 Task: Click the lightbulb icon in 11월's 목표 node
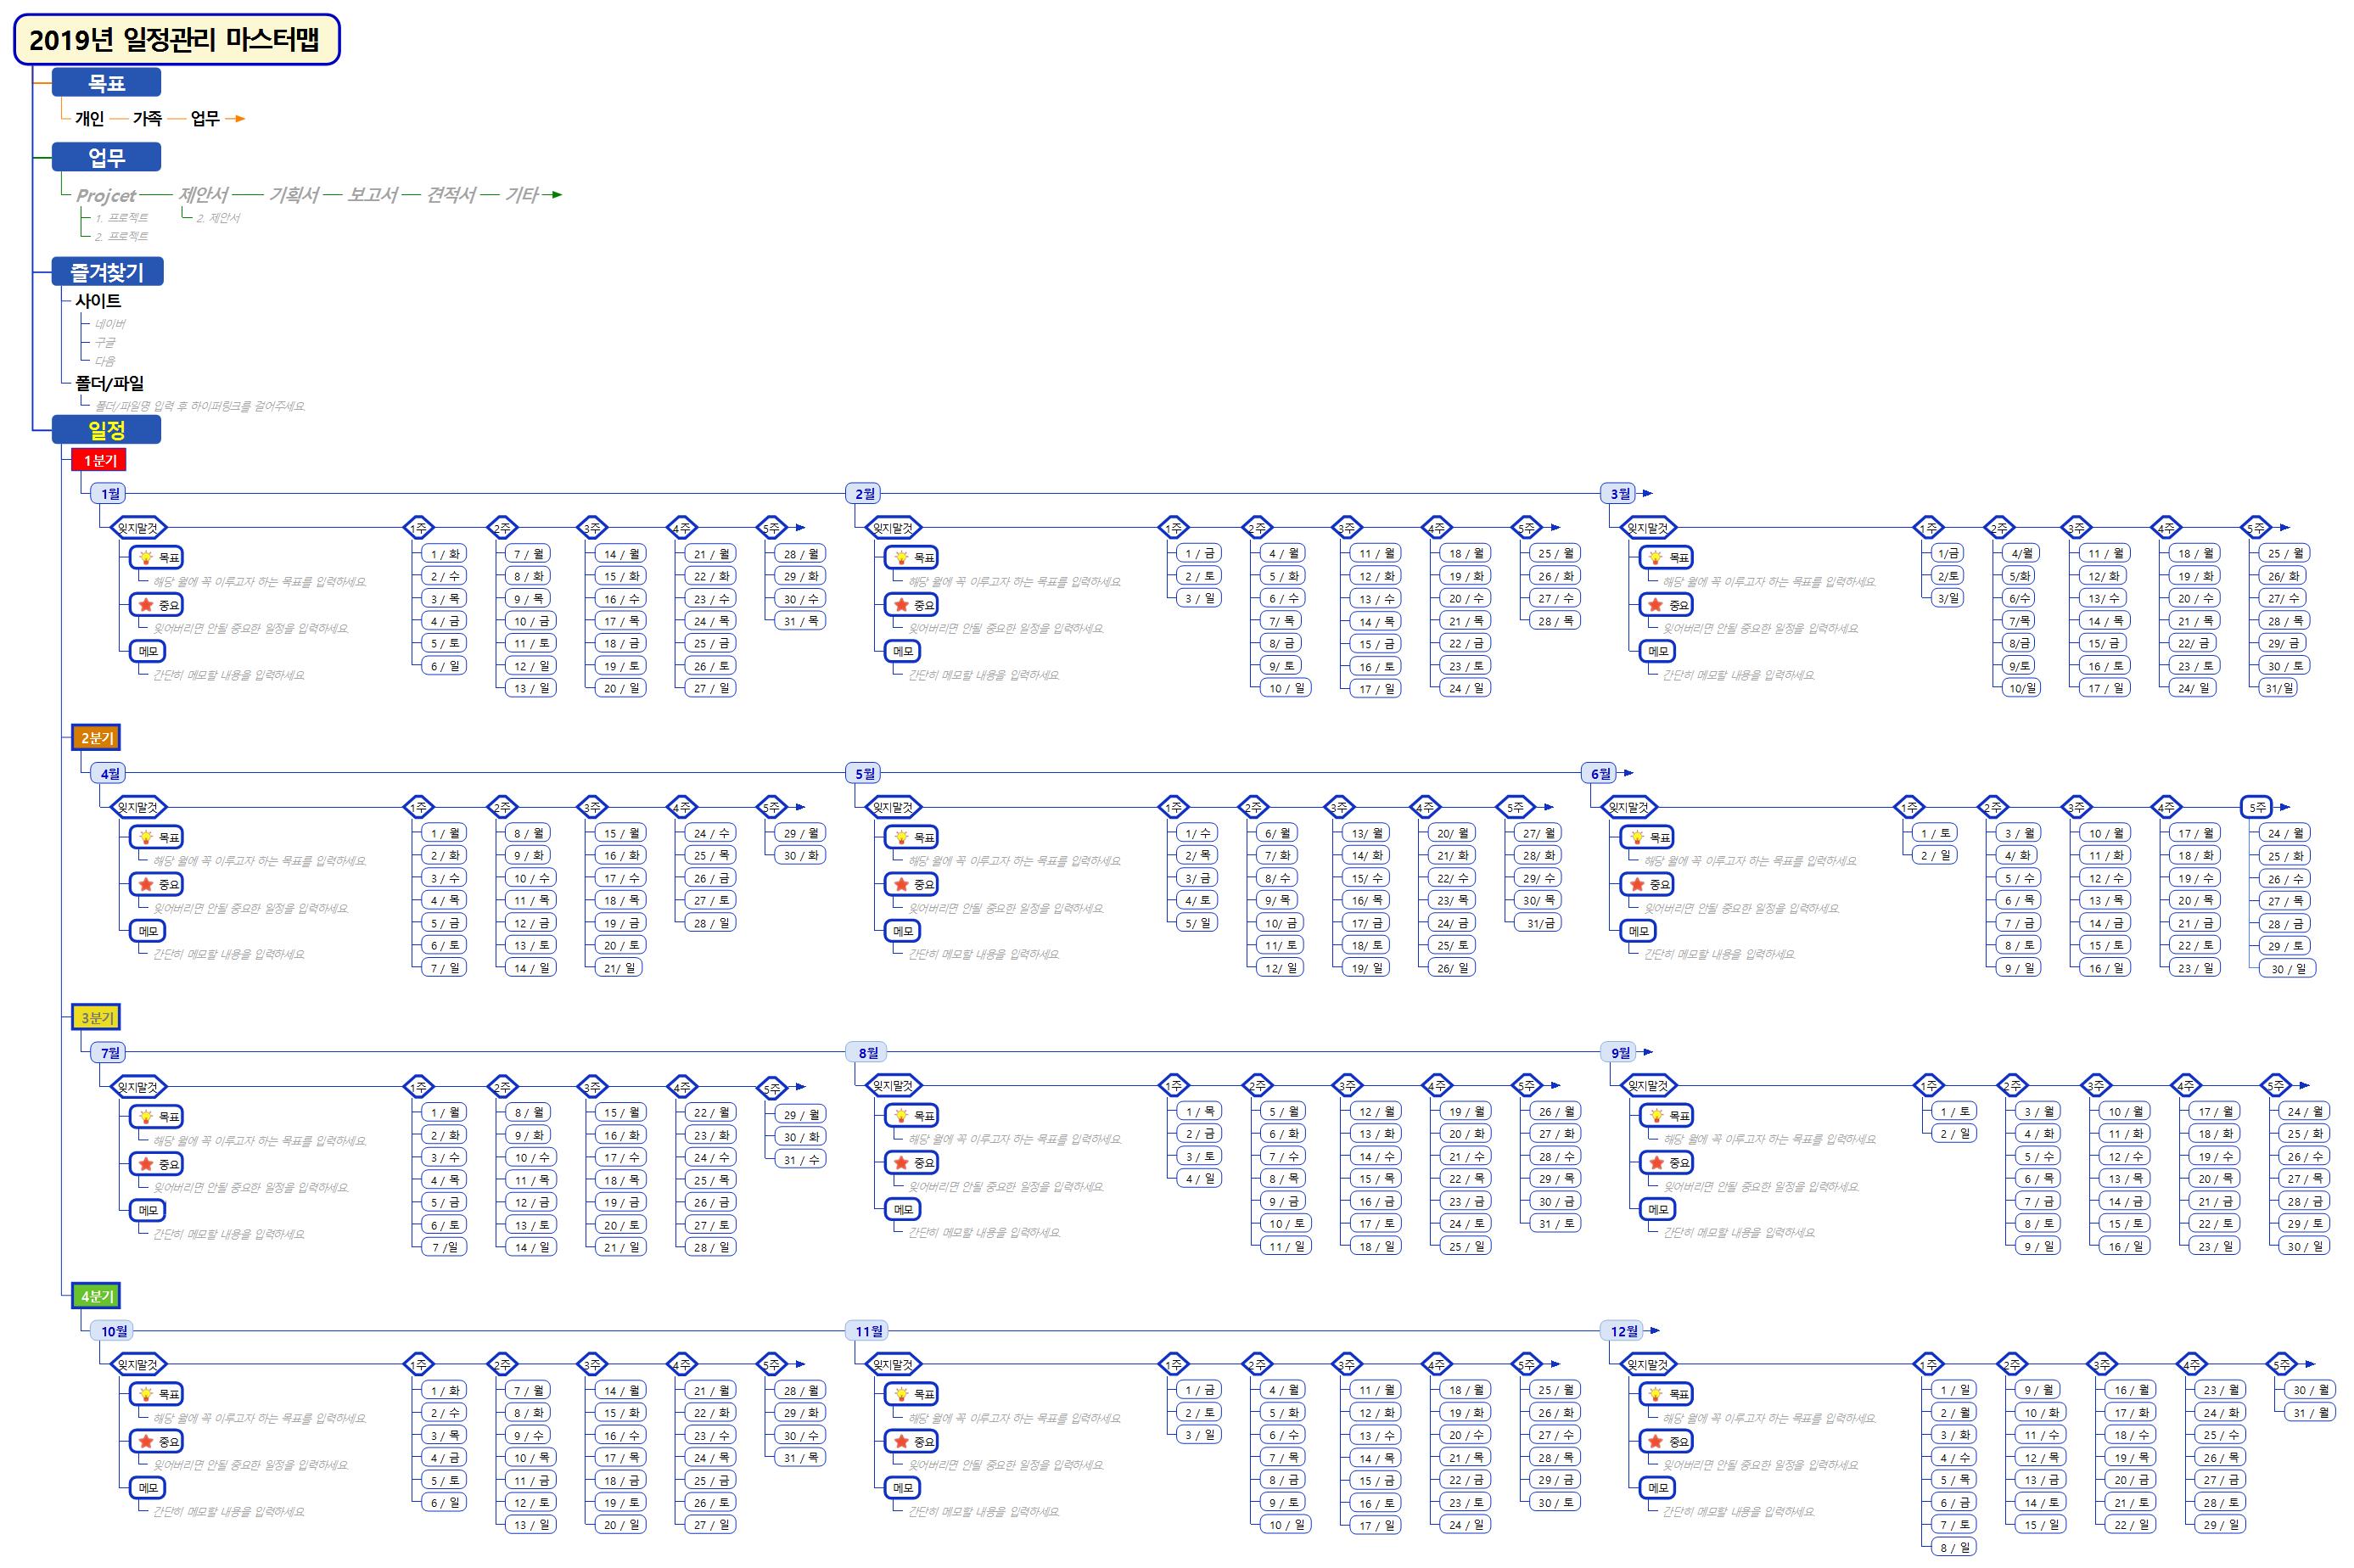pos(901,1394)
